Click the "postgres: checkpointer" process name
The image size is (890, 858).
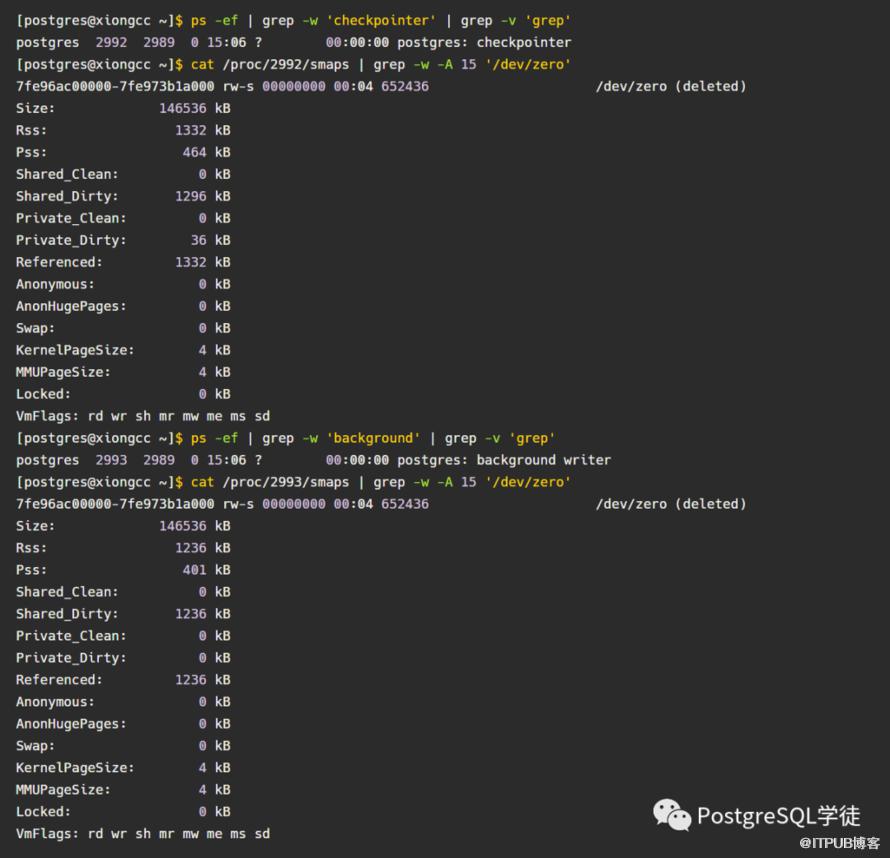[x=484, y=42]
